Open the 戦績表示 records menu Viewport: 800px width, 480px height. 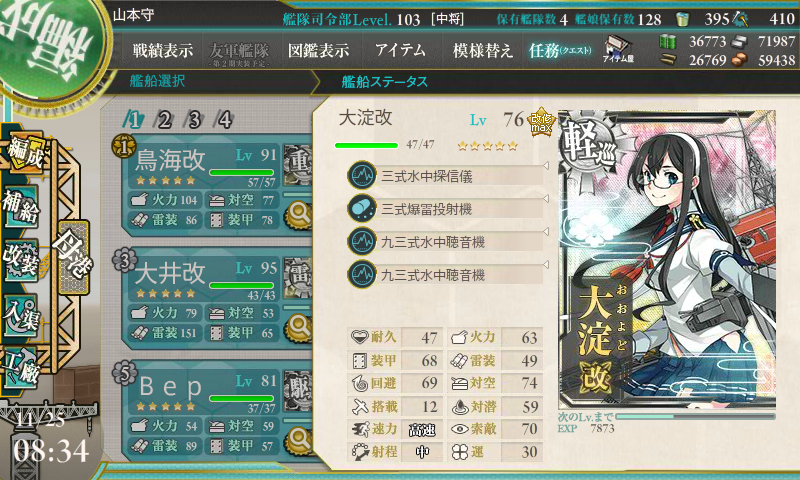tap(163, 50)
